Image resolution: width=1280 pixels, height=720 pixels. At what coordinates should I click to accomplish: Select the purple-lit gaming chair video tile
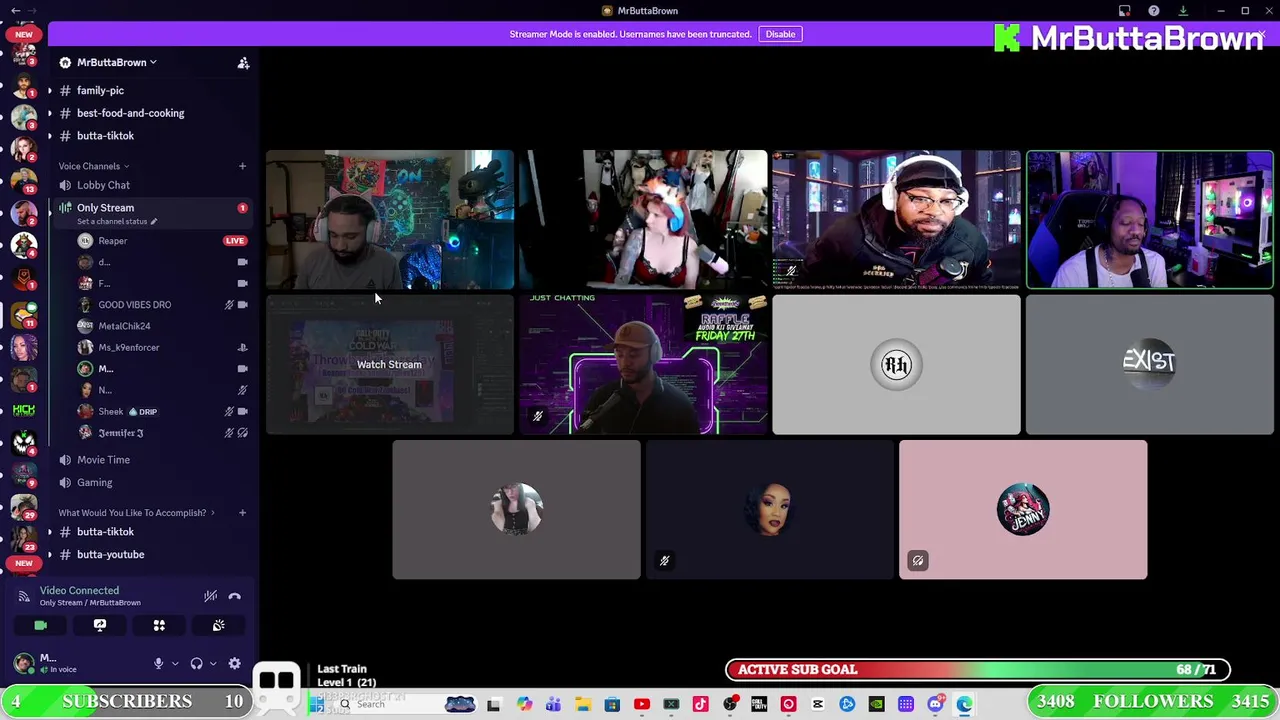pyautogui.click(x=1150, y=220)
